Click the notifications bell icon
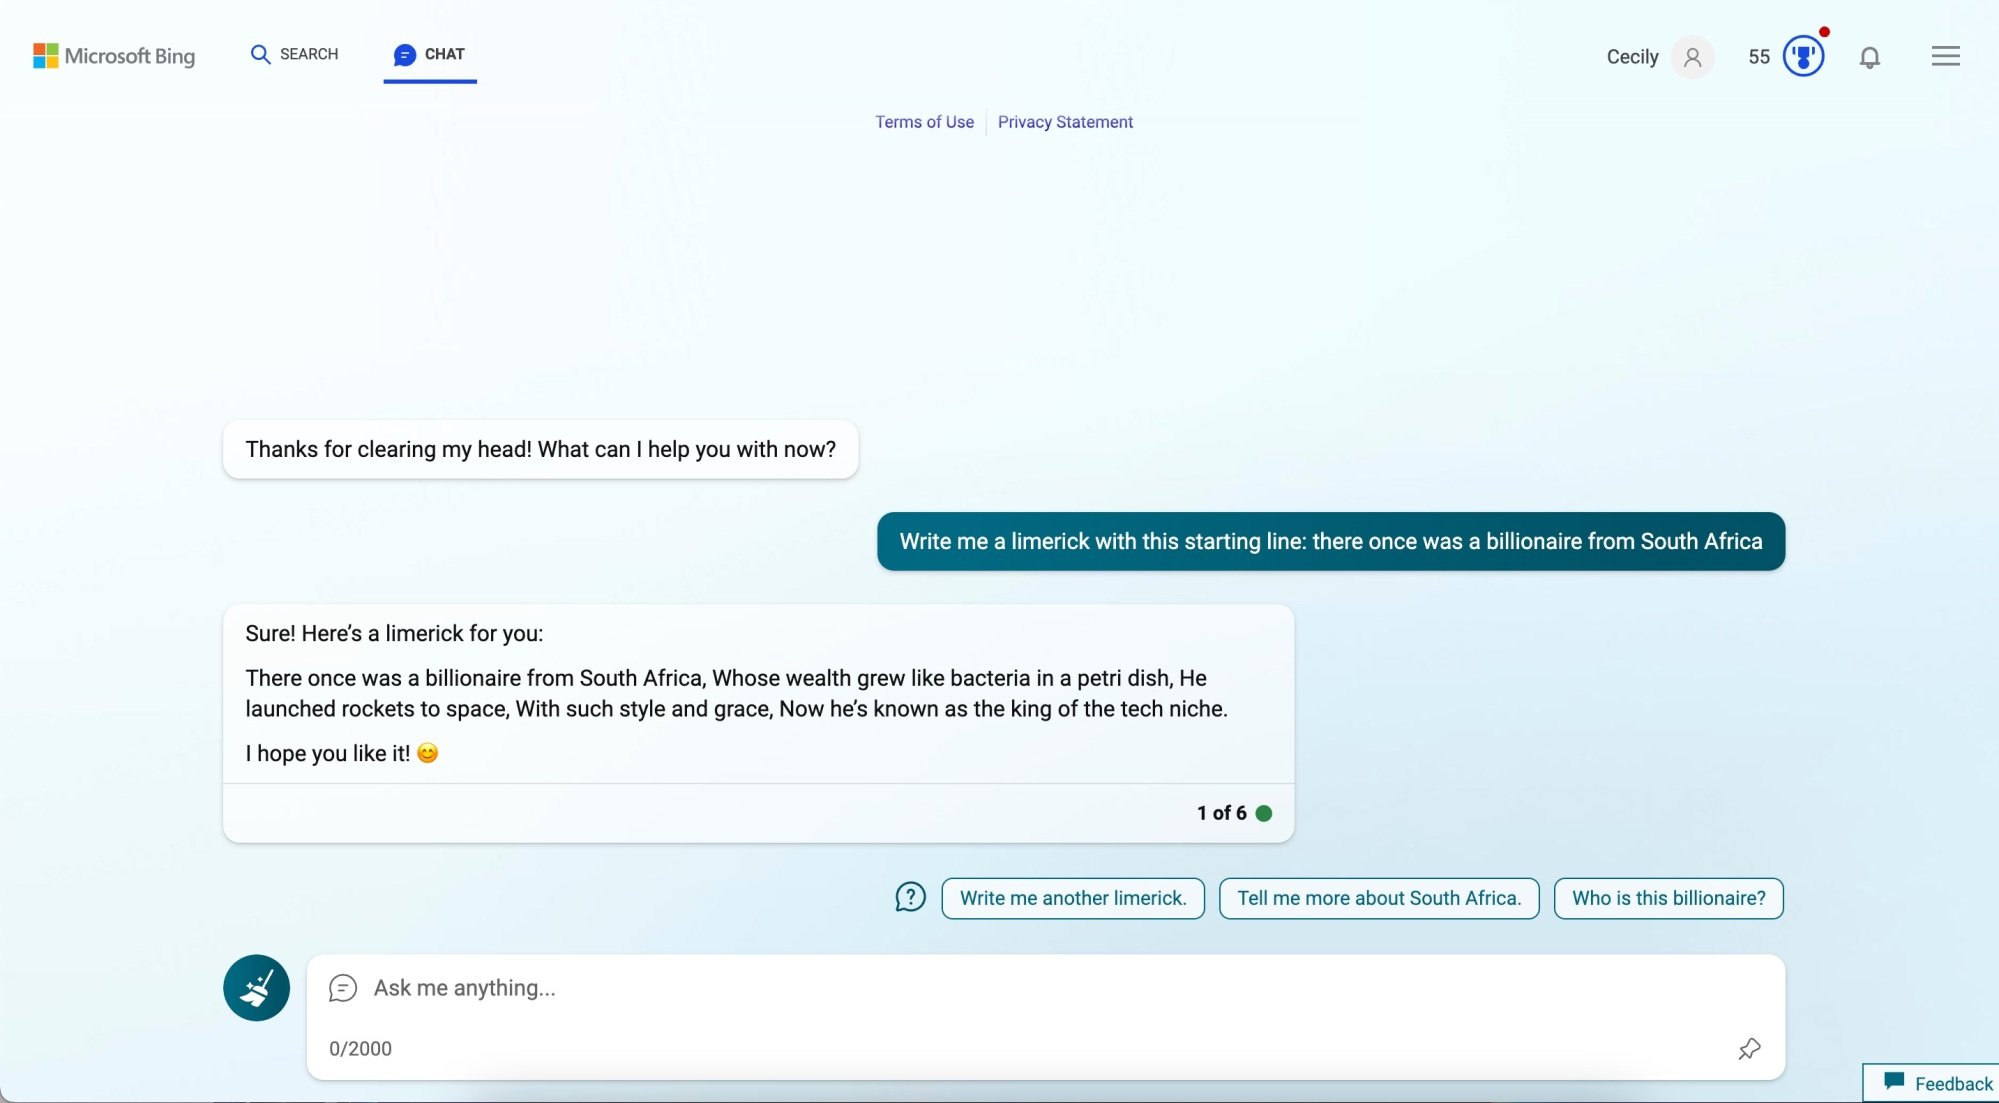 pos(1870,56)
